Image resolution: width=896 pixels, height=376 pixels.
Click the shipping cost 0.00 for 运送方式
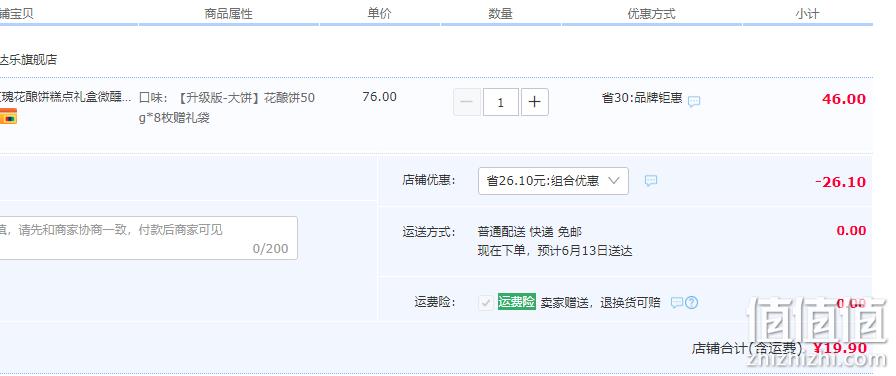851,231
